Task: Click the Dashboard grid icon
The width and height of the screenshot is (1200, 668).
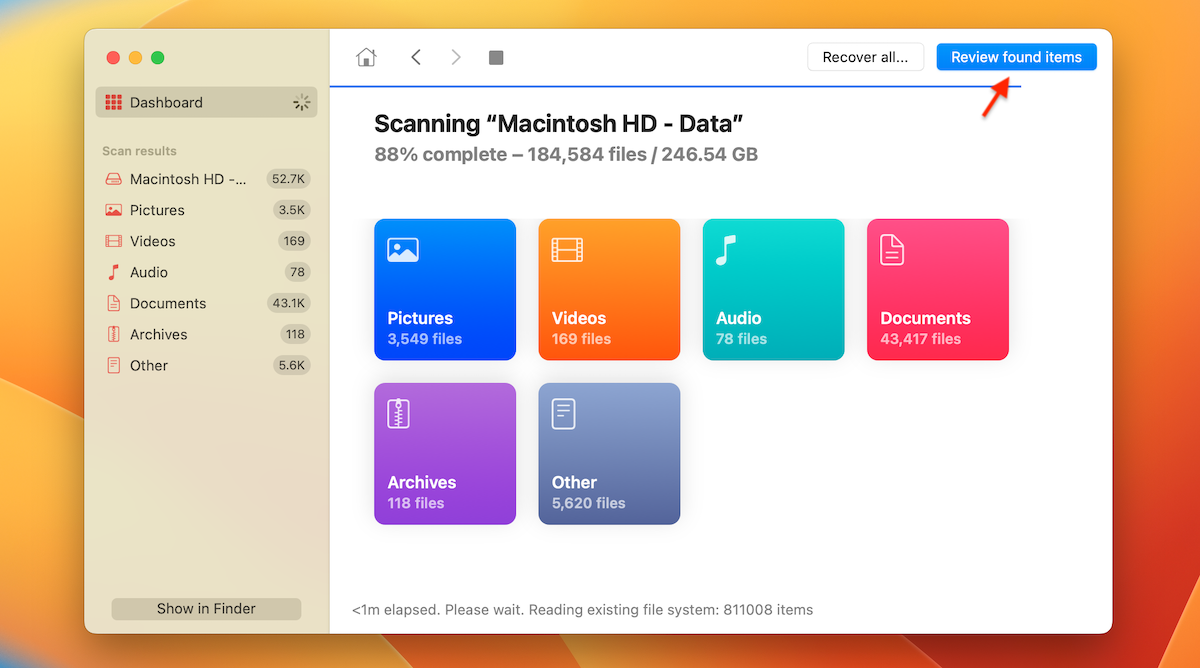Action: [x=113, y=102]
